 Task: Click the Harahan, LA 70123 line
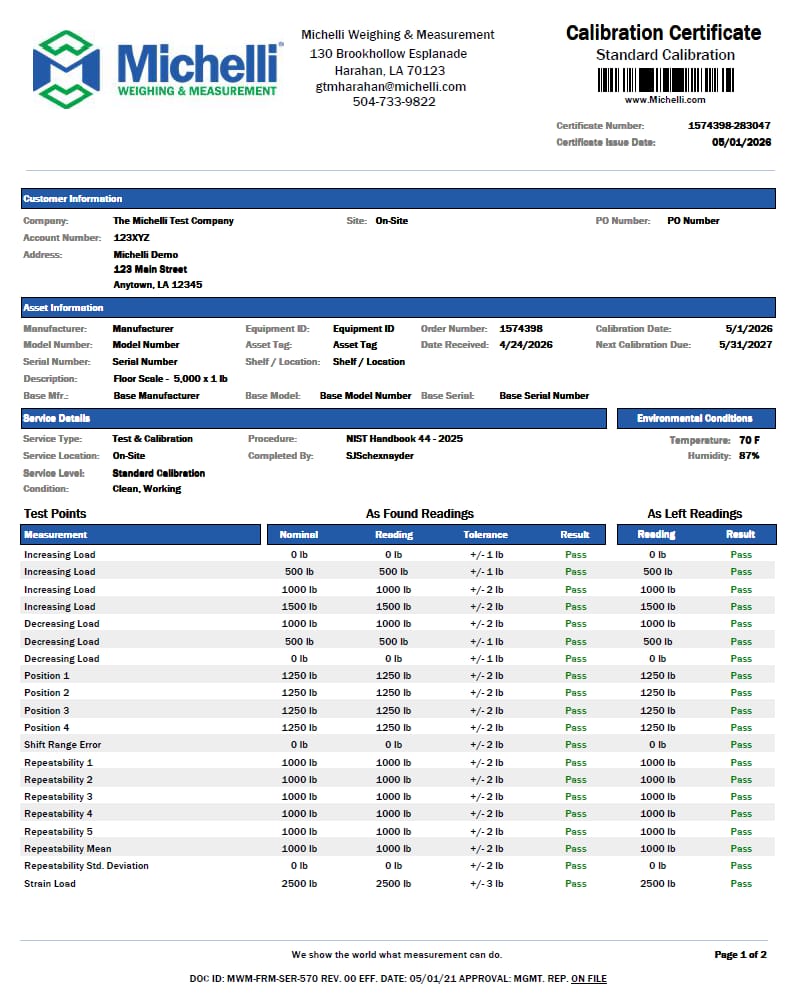pos(390,70)
